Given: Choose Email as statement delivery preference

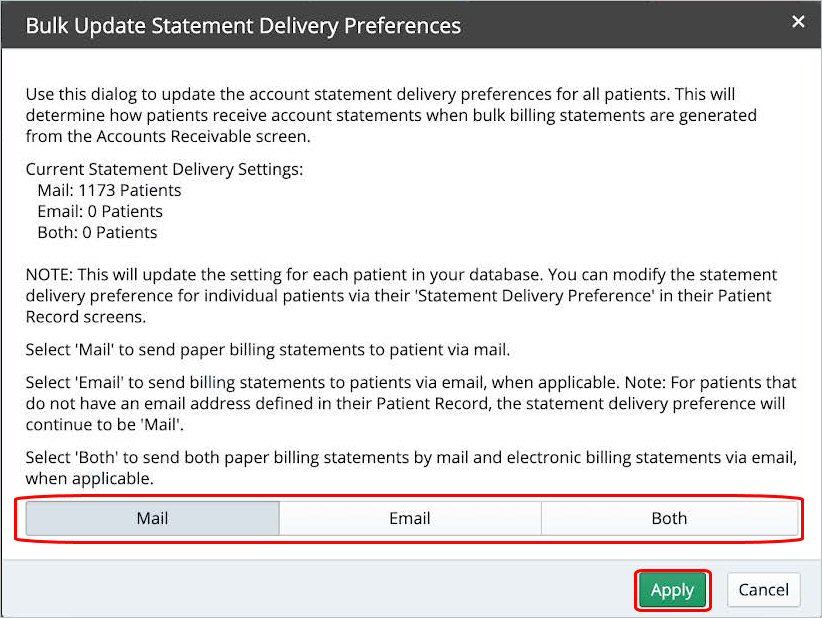Looking at the screenshot, I should point(410,518).
